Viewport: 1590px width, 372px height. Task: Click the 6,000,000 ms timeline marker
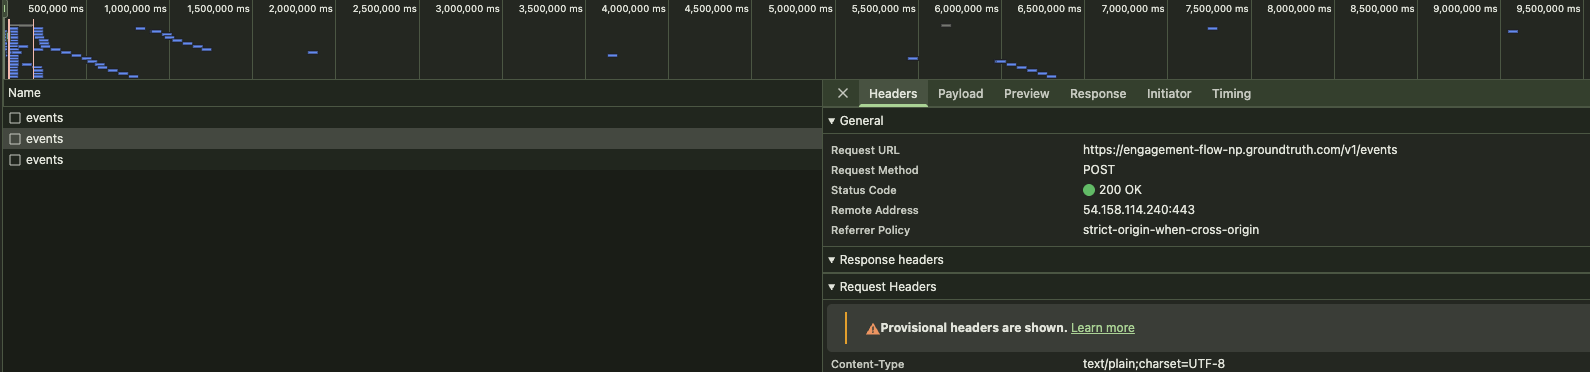click(x=966, y=8)
